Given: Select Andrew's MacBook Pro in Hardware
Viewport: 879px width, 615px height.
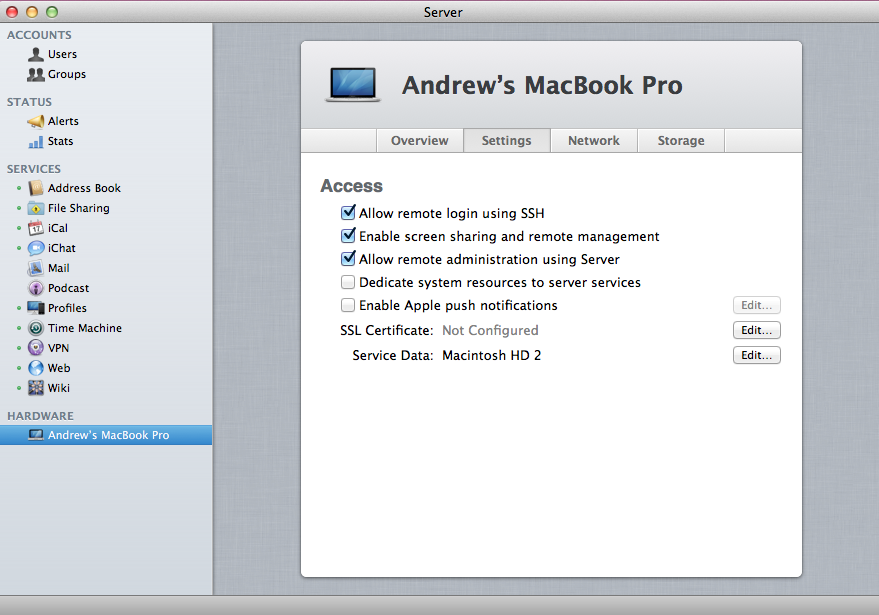Looking at the screenshot, I should 106,435.
